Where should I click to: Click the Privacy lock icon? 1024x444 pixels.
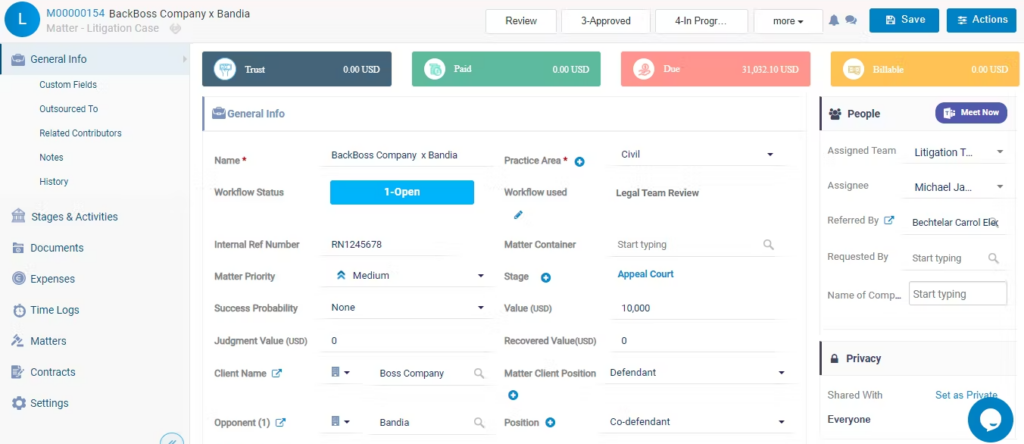pos(834,359)
